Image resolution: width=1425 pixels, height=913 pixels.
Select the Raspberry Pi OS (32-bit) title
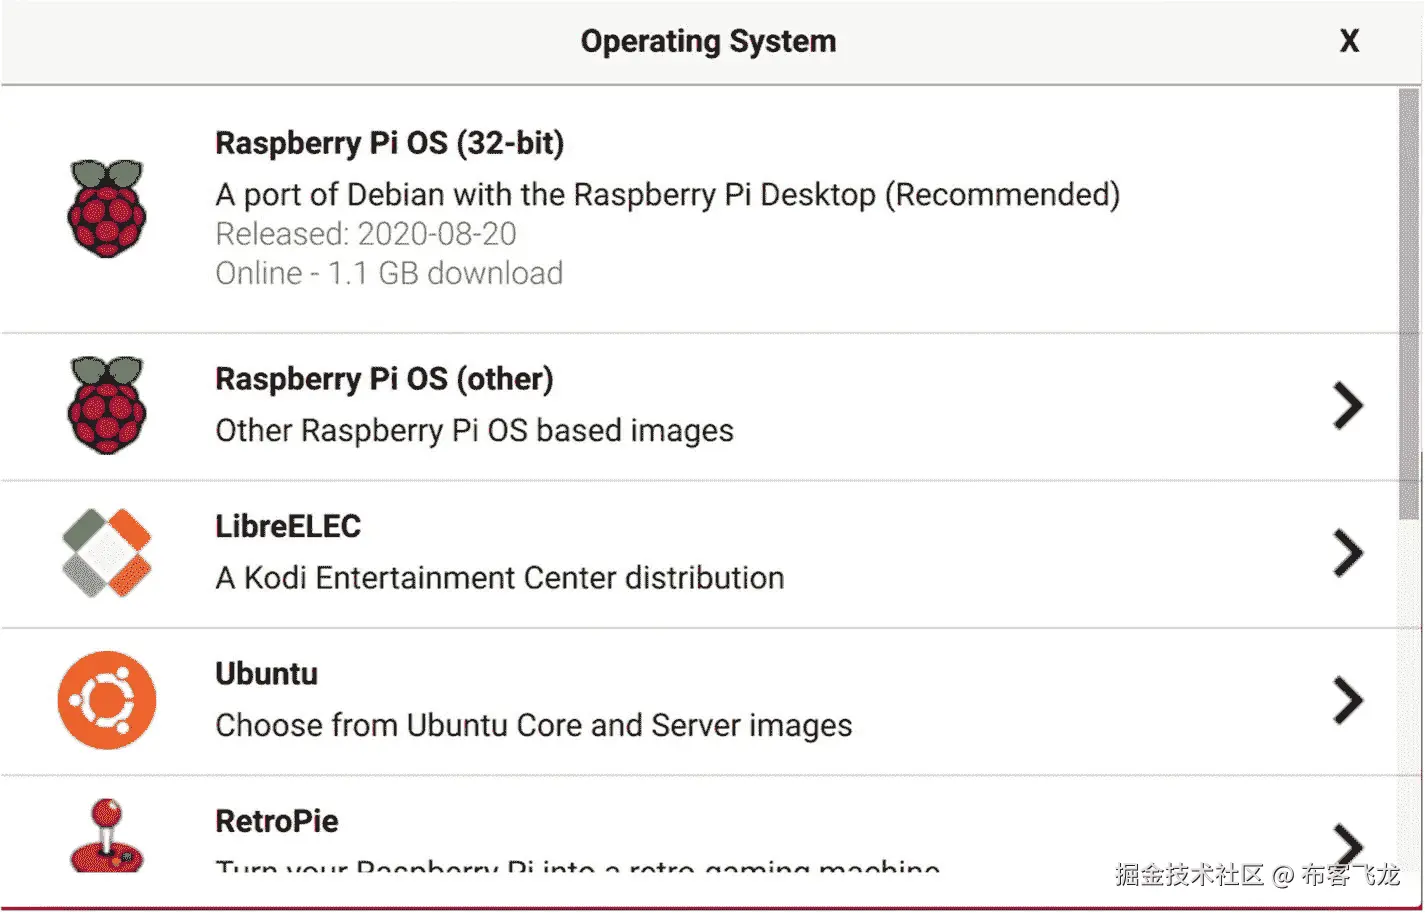[x=389, y=143]
